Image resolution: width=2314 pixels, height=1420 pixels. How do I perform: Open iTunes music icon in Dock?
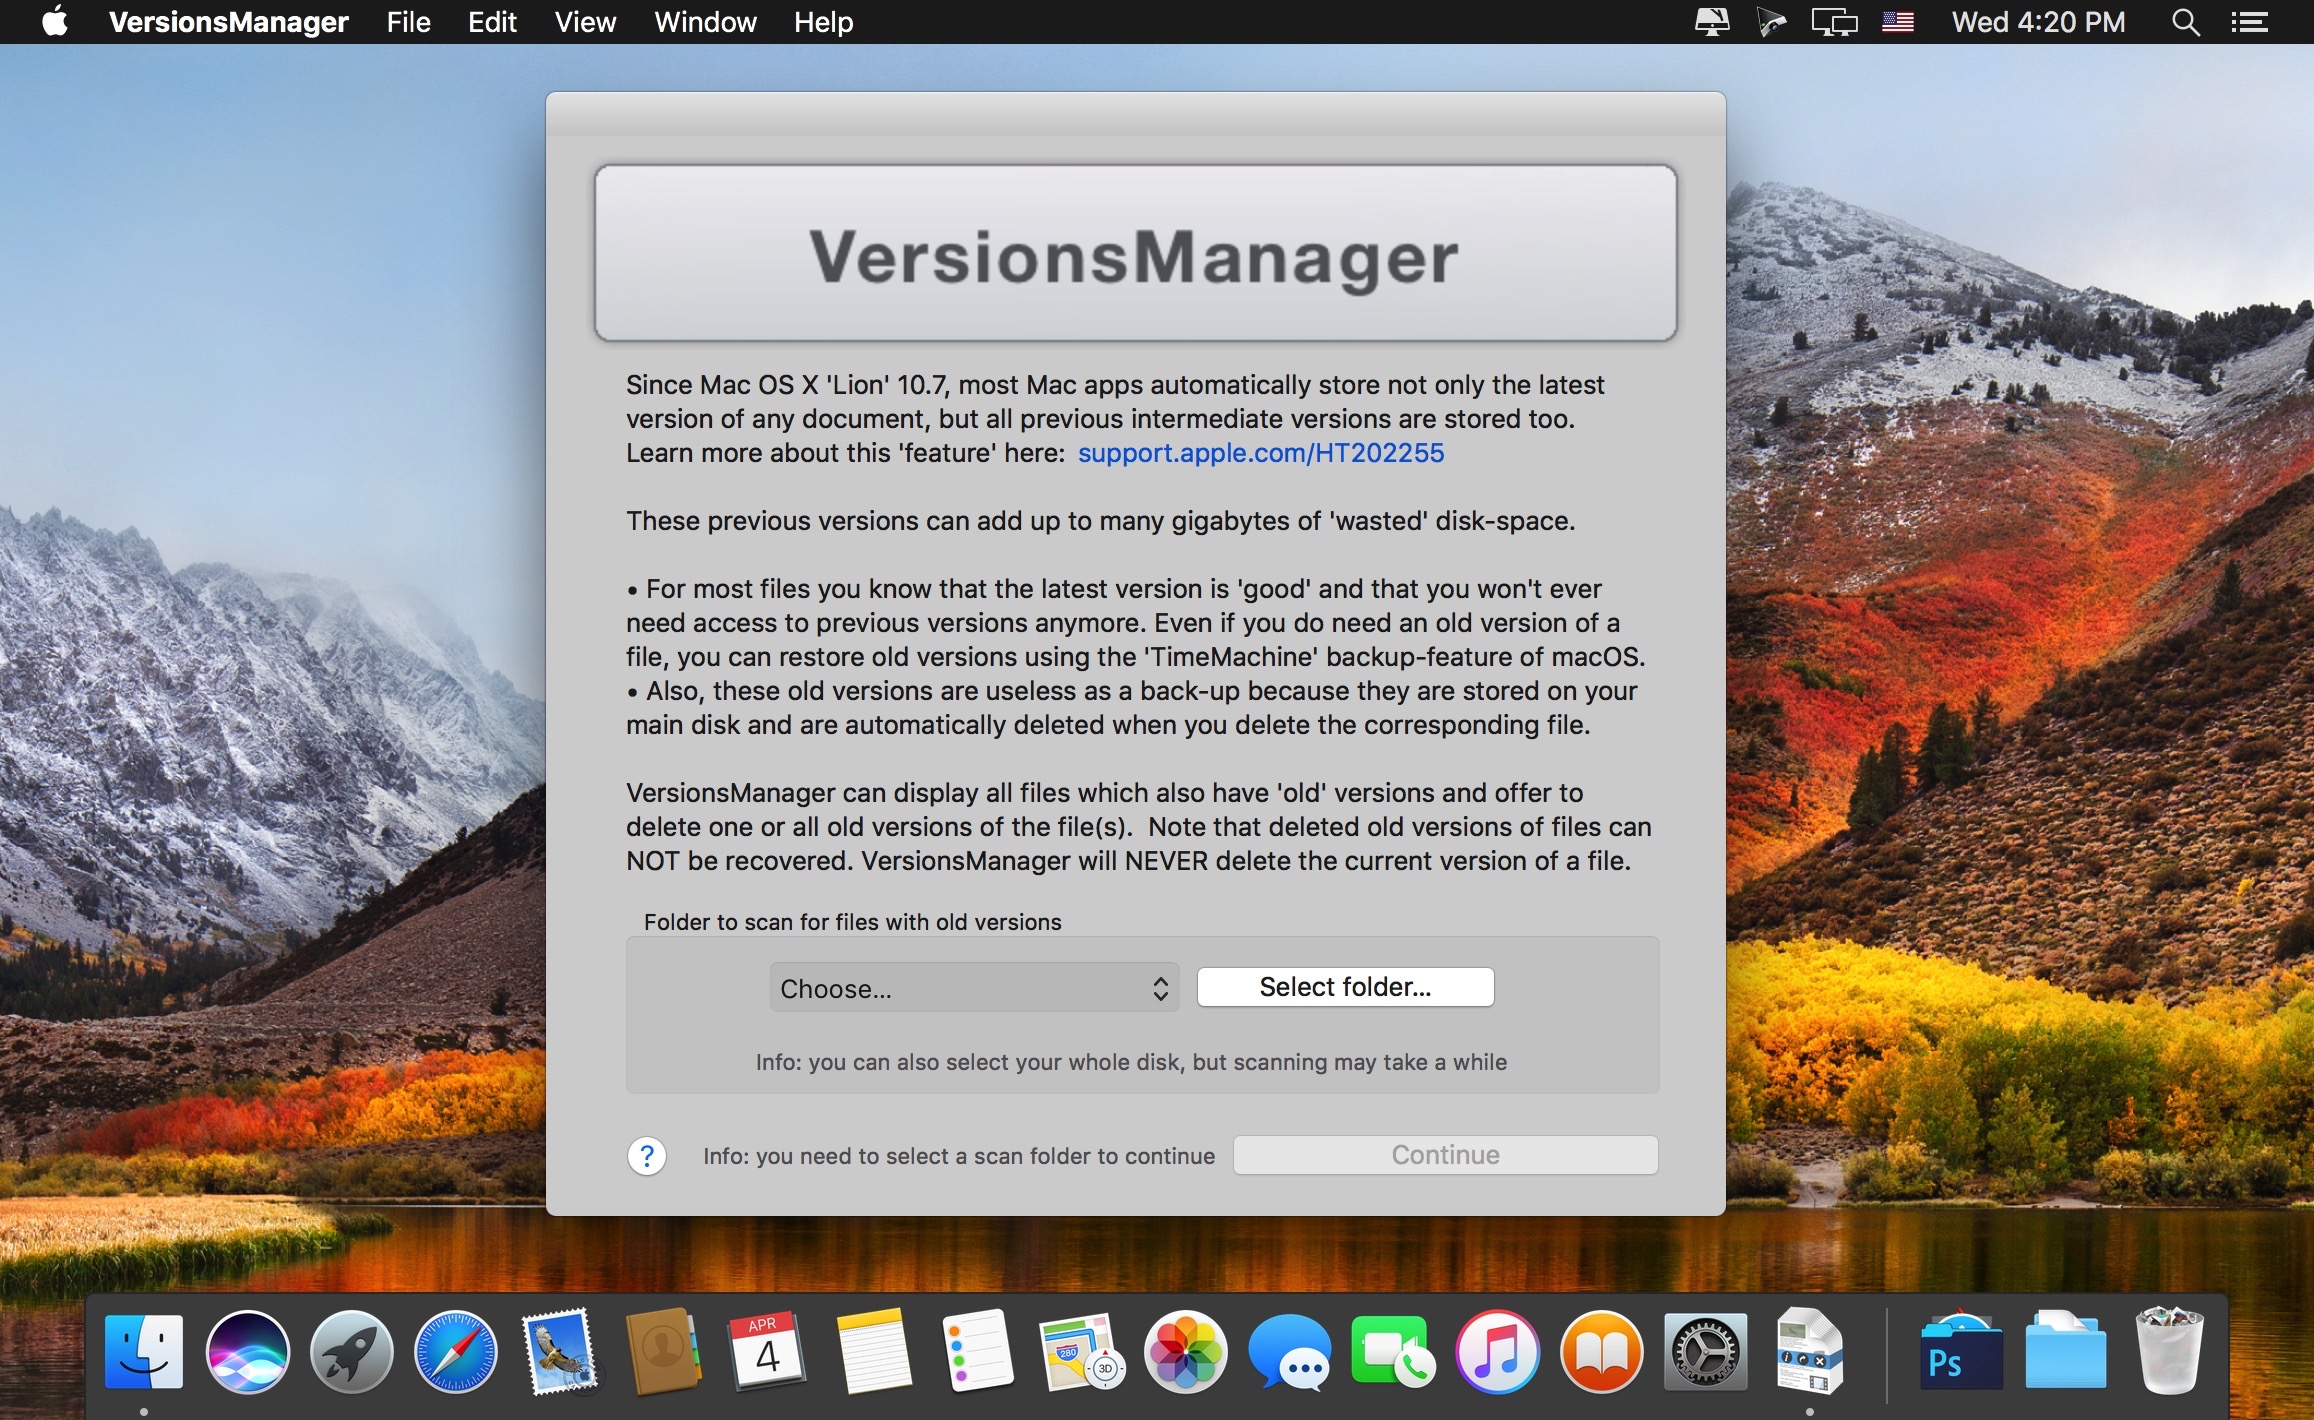[x=1497, y=1352]
